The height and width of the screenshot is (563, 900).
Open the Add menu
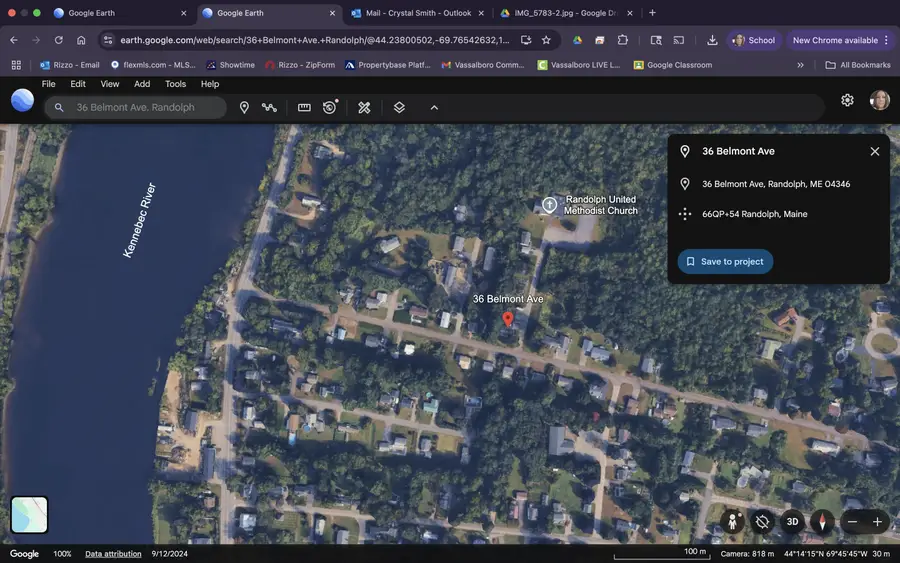pyautogui.click(x=142, y=84)
